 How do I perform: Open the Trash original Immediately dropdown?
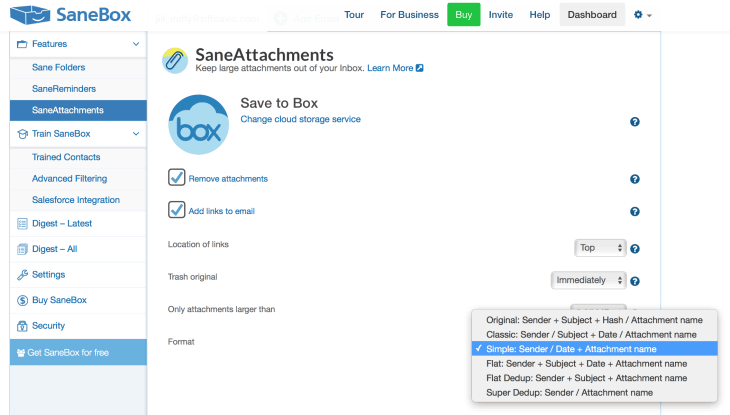589,280
